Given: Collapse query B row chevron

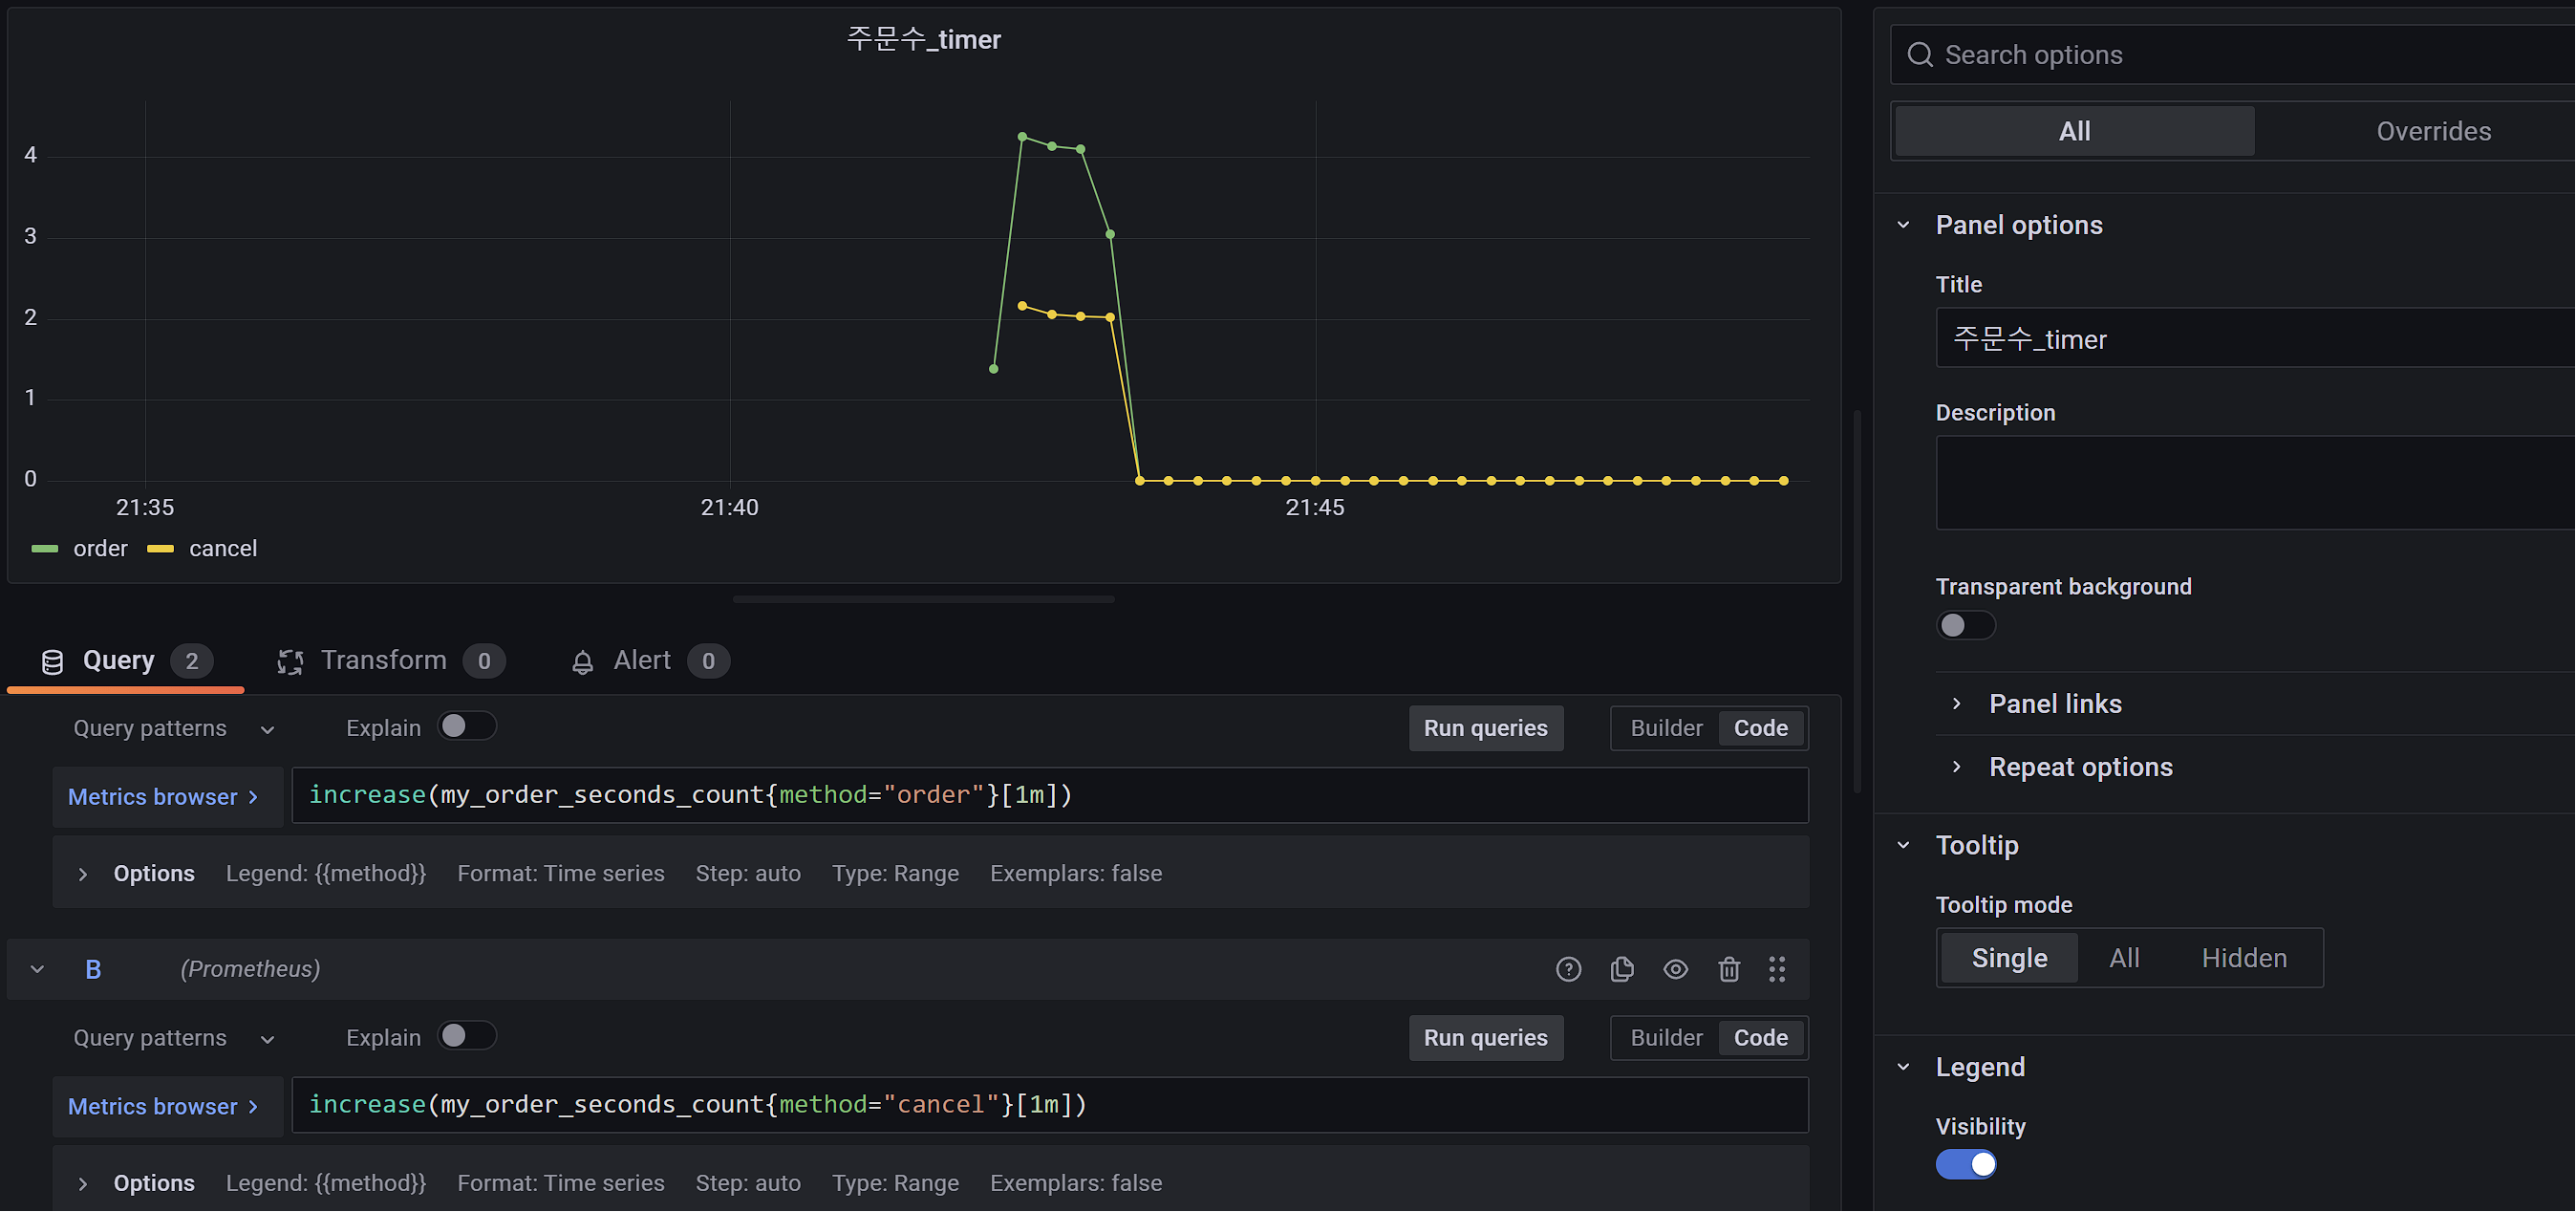Looking at the screenshot, I should 37,969.
